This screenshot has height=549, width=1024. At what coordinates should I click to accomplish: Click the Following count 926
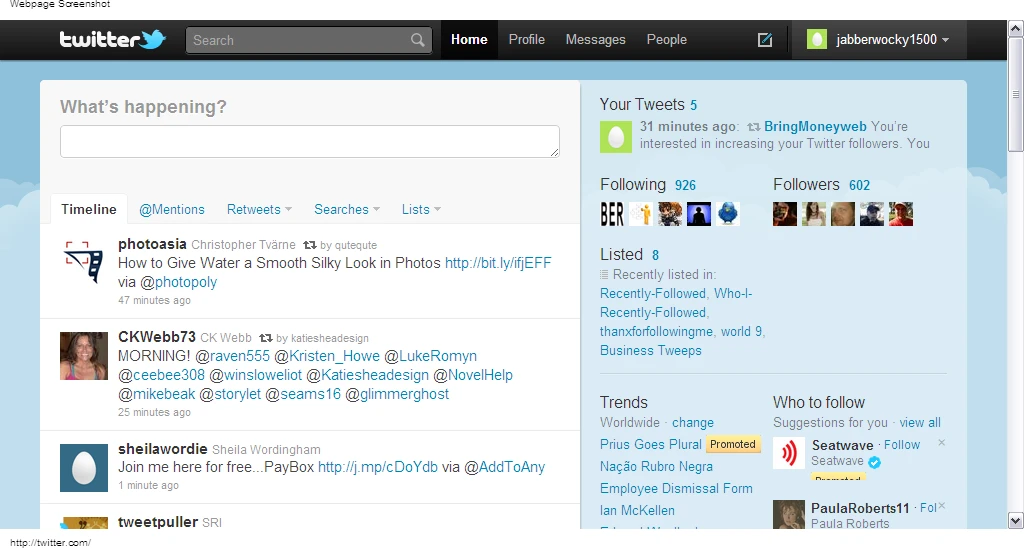click(685, 185)
